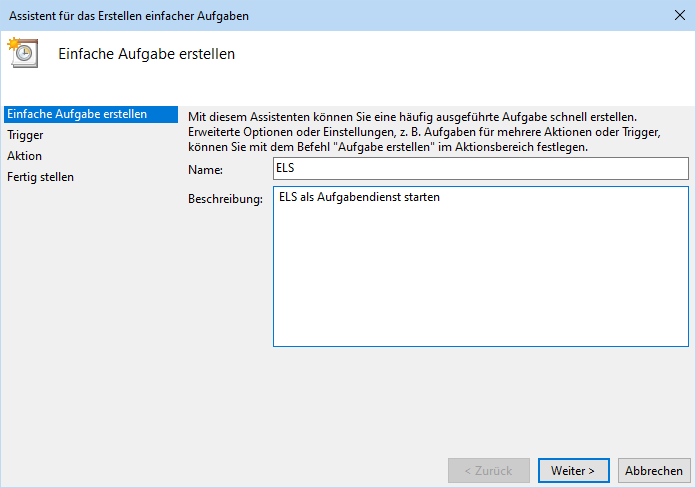Click blank area inside Beschreibung text box
696x488 pixels.
pos(480,290)
